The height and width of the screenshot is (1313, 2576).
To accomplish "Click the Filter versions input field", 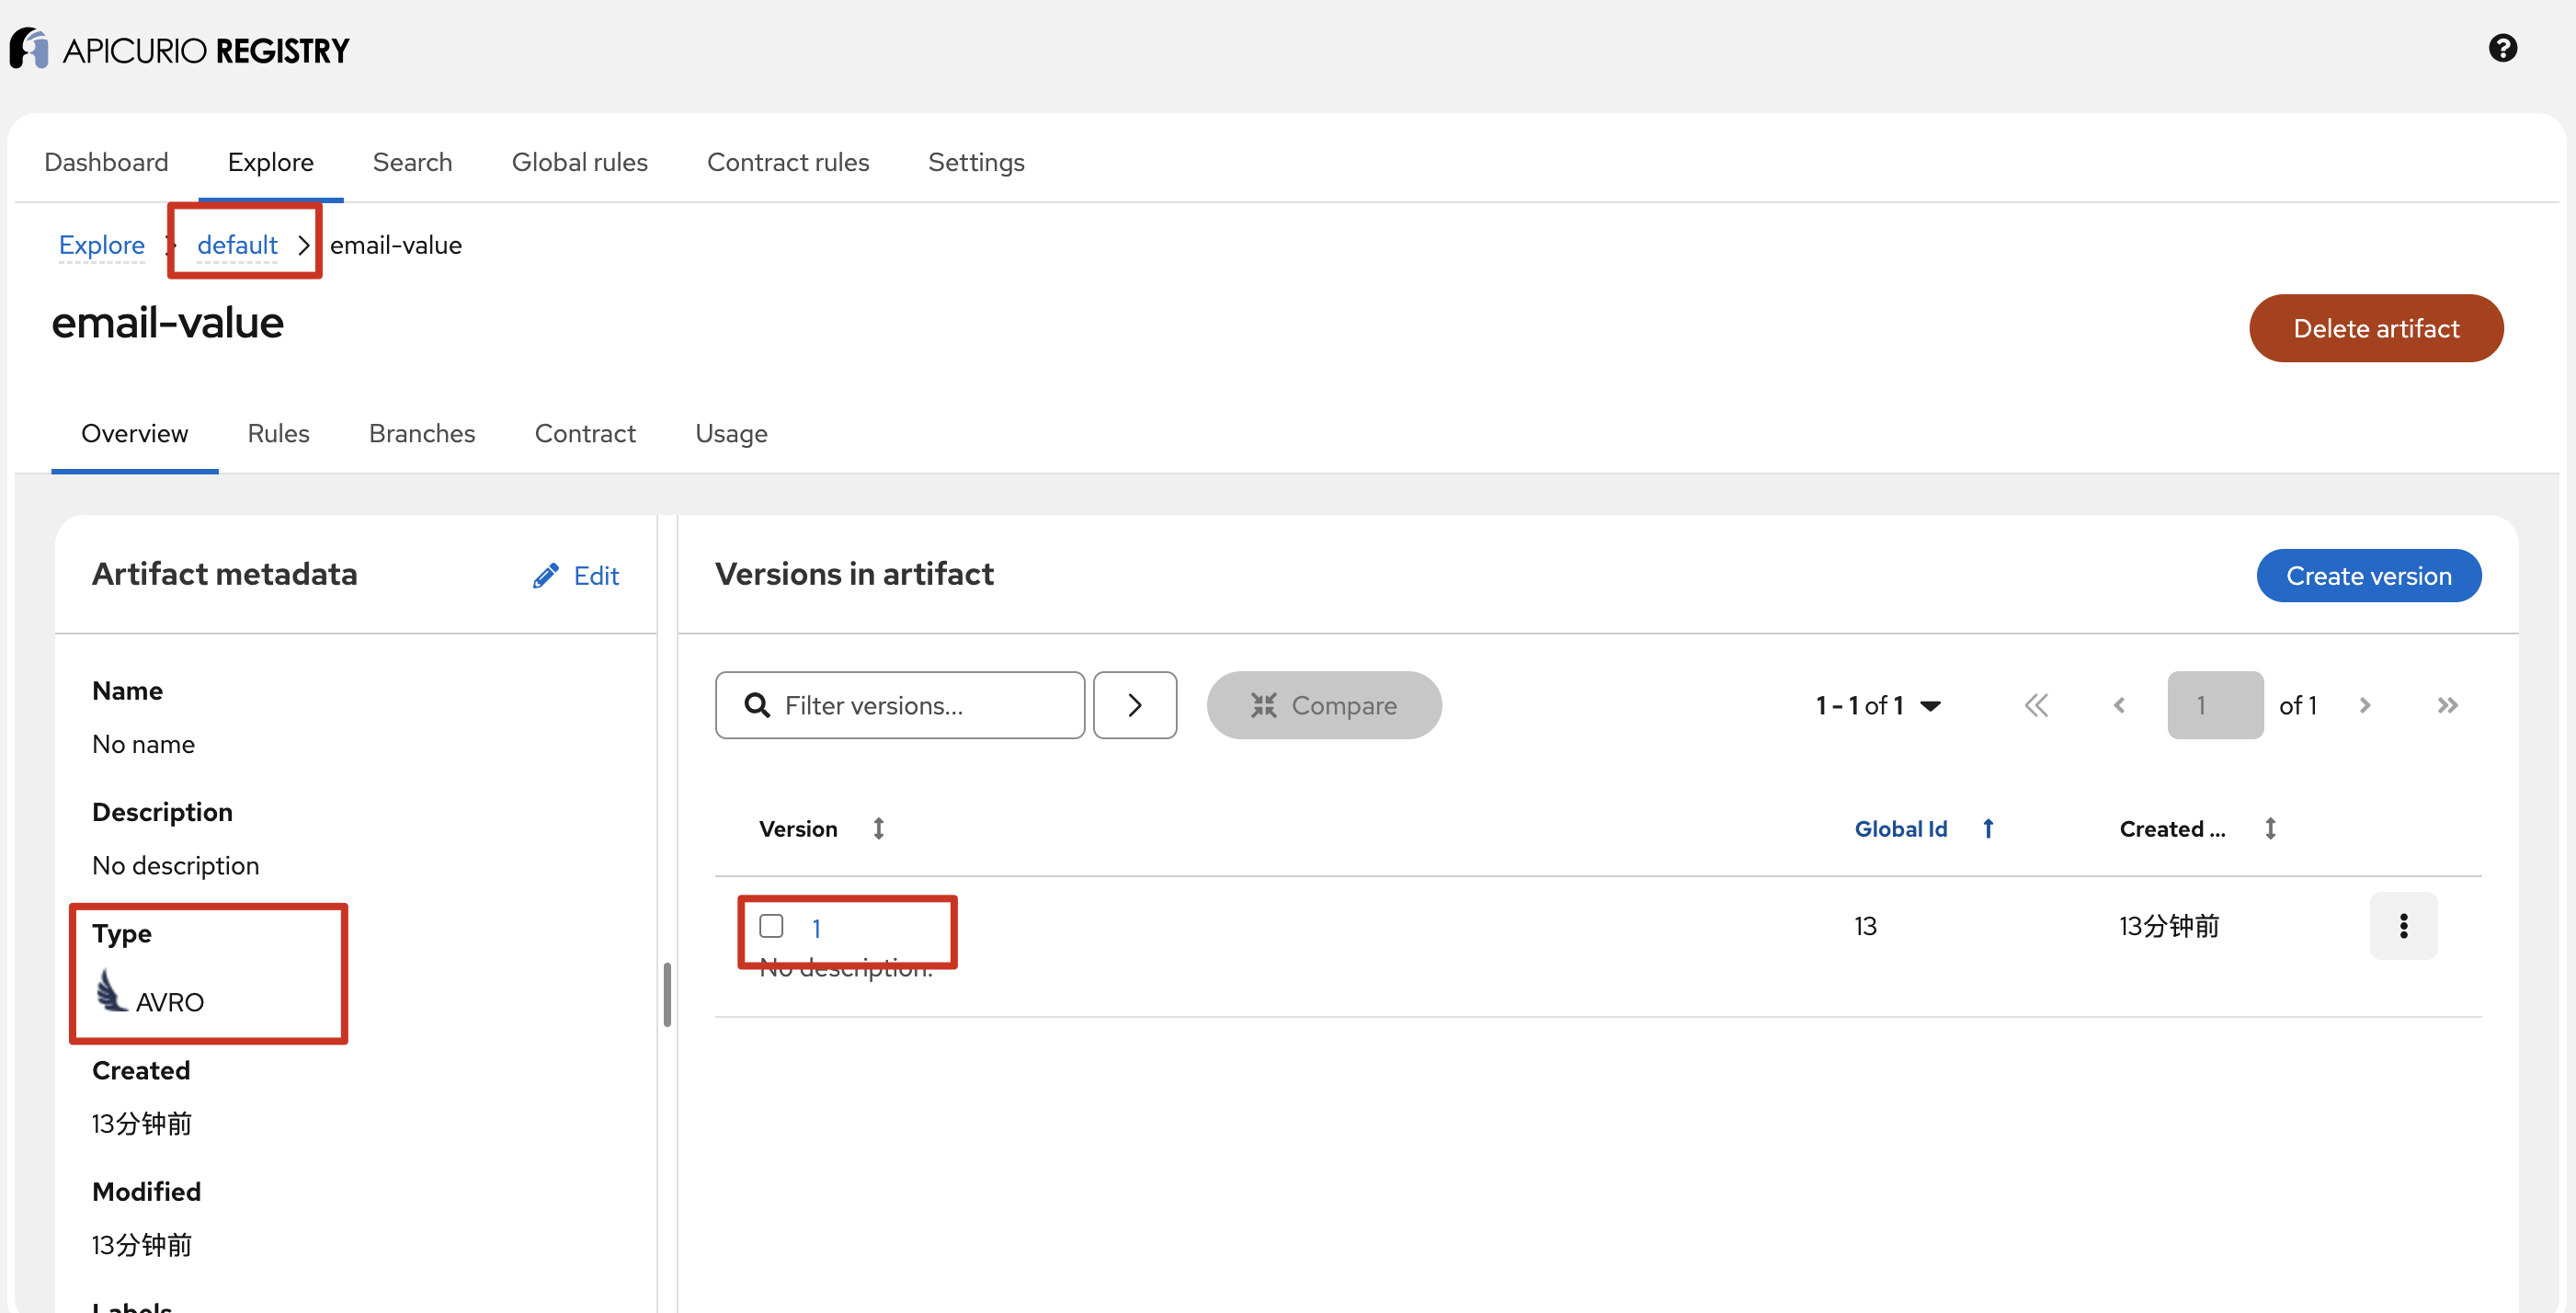I will [900, 705].
